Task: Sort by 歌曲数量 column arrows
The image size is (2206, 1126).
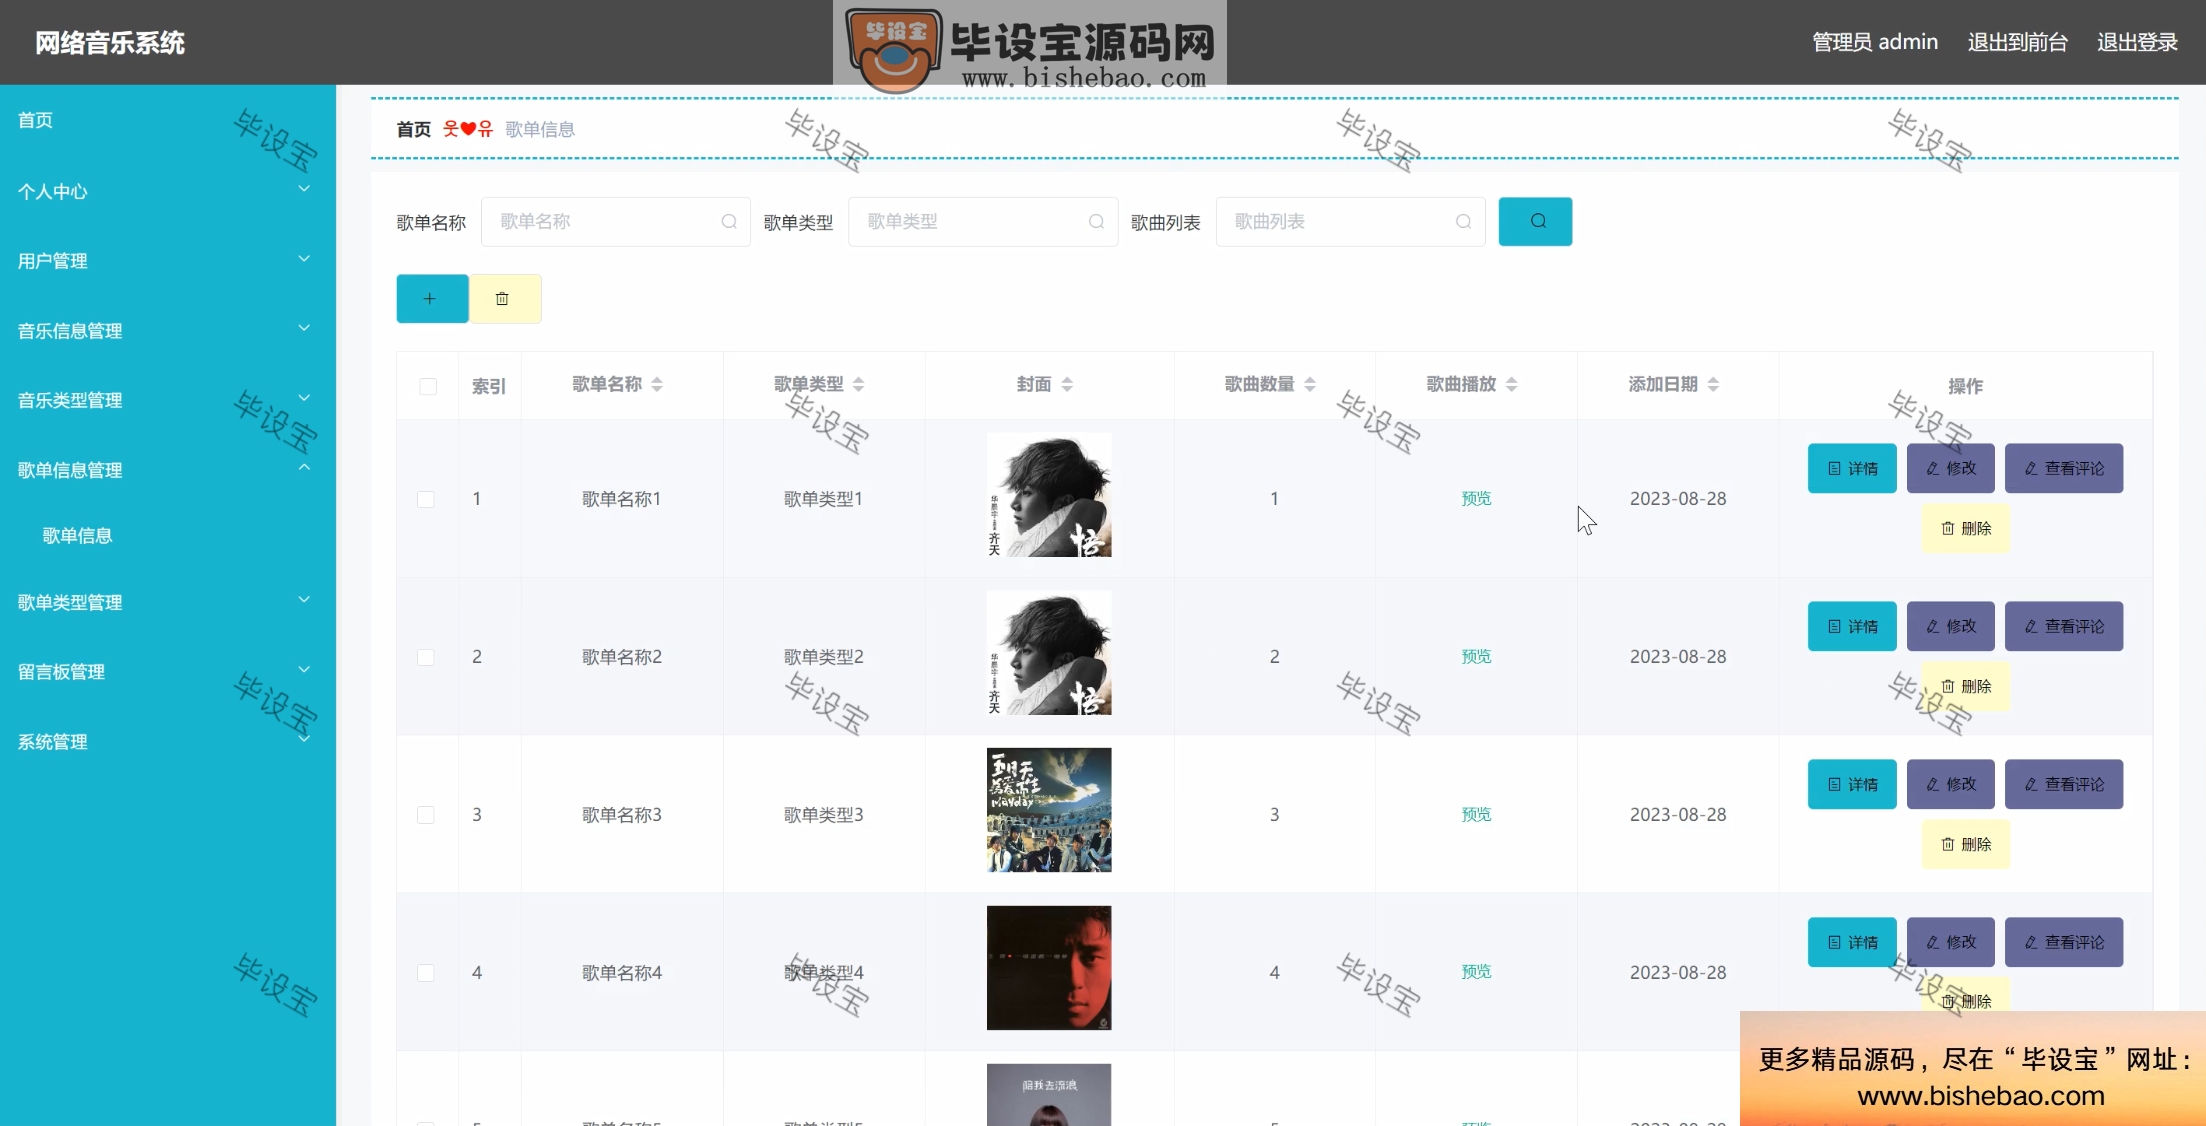Action: (1310, 384)
